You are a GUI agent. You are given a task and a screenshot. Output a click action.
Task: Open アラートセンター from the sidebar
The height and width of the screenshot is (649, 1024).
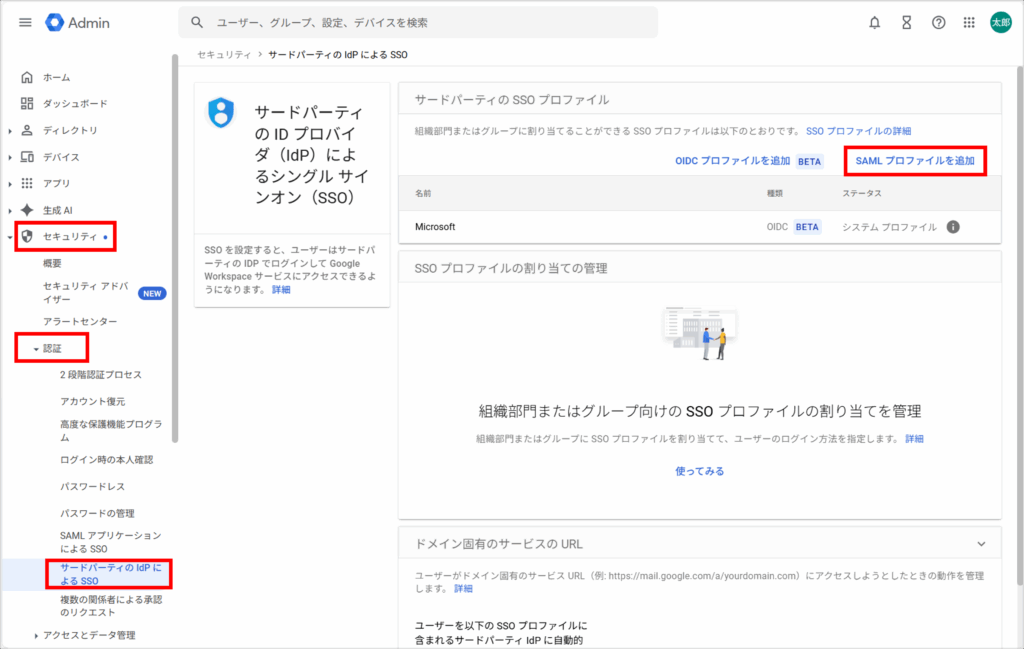click(x=80, y=321)
